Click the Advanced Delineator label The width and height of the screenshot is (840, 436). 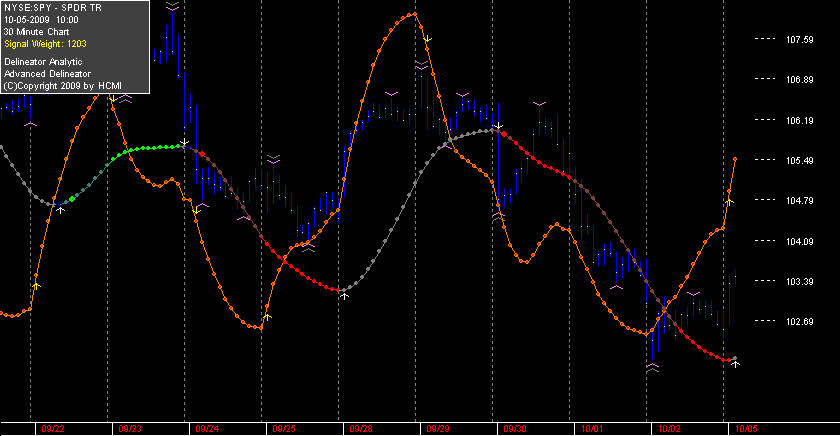point(48,74)
